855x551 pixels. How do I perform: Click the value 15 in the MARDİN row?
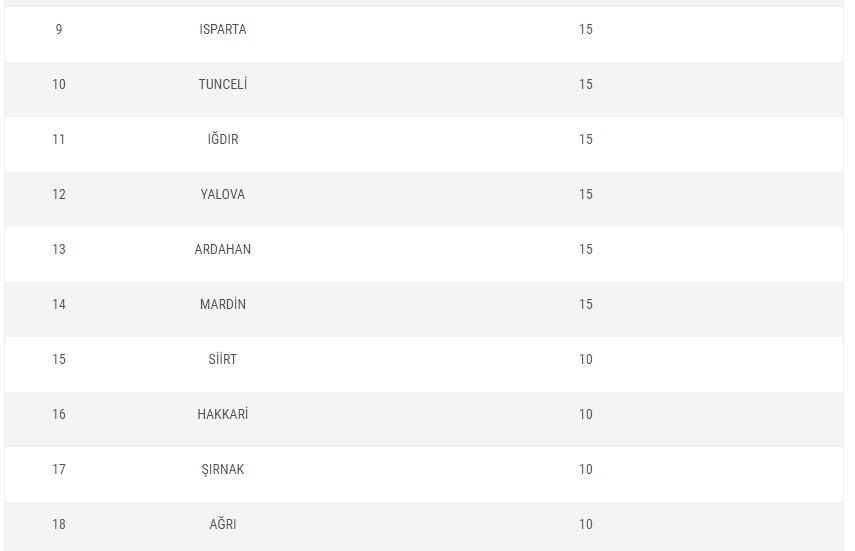pyautogui.click(x=585, y=305)
